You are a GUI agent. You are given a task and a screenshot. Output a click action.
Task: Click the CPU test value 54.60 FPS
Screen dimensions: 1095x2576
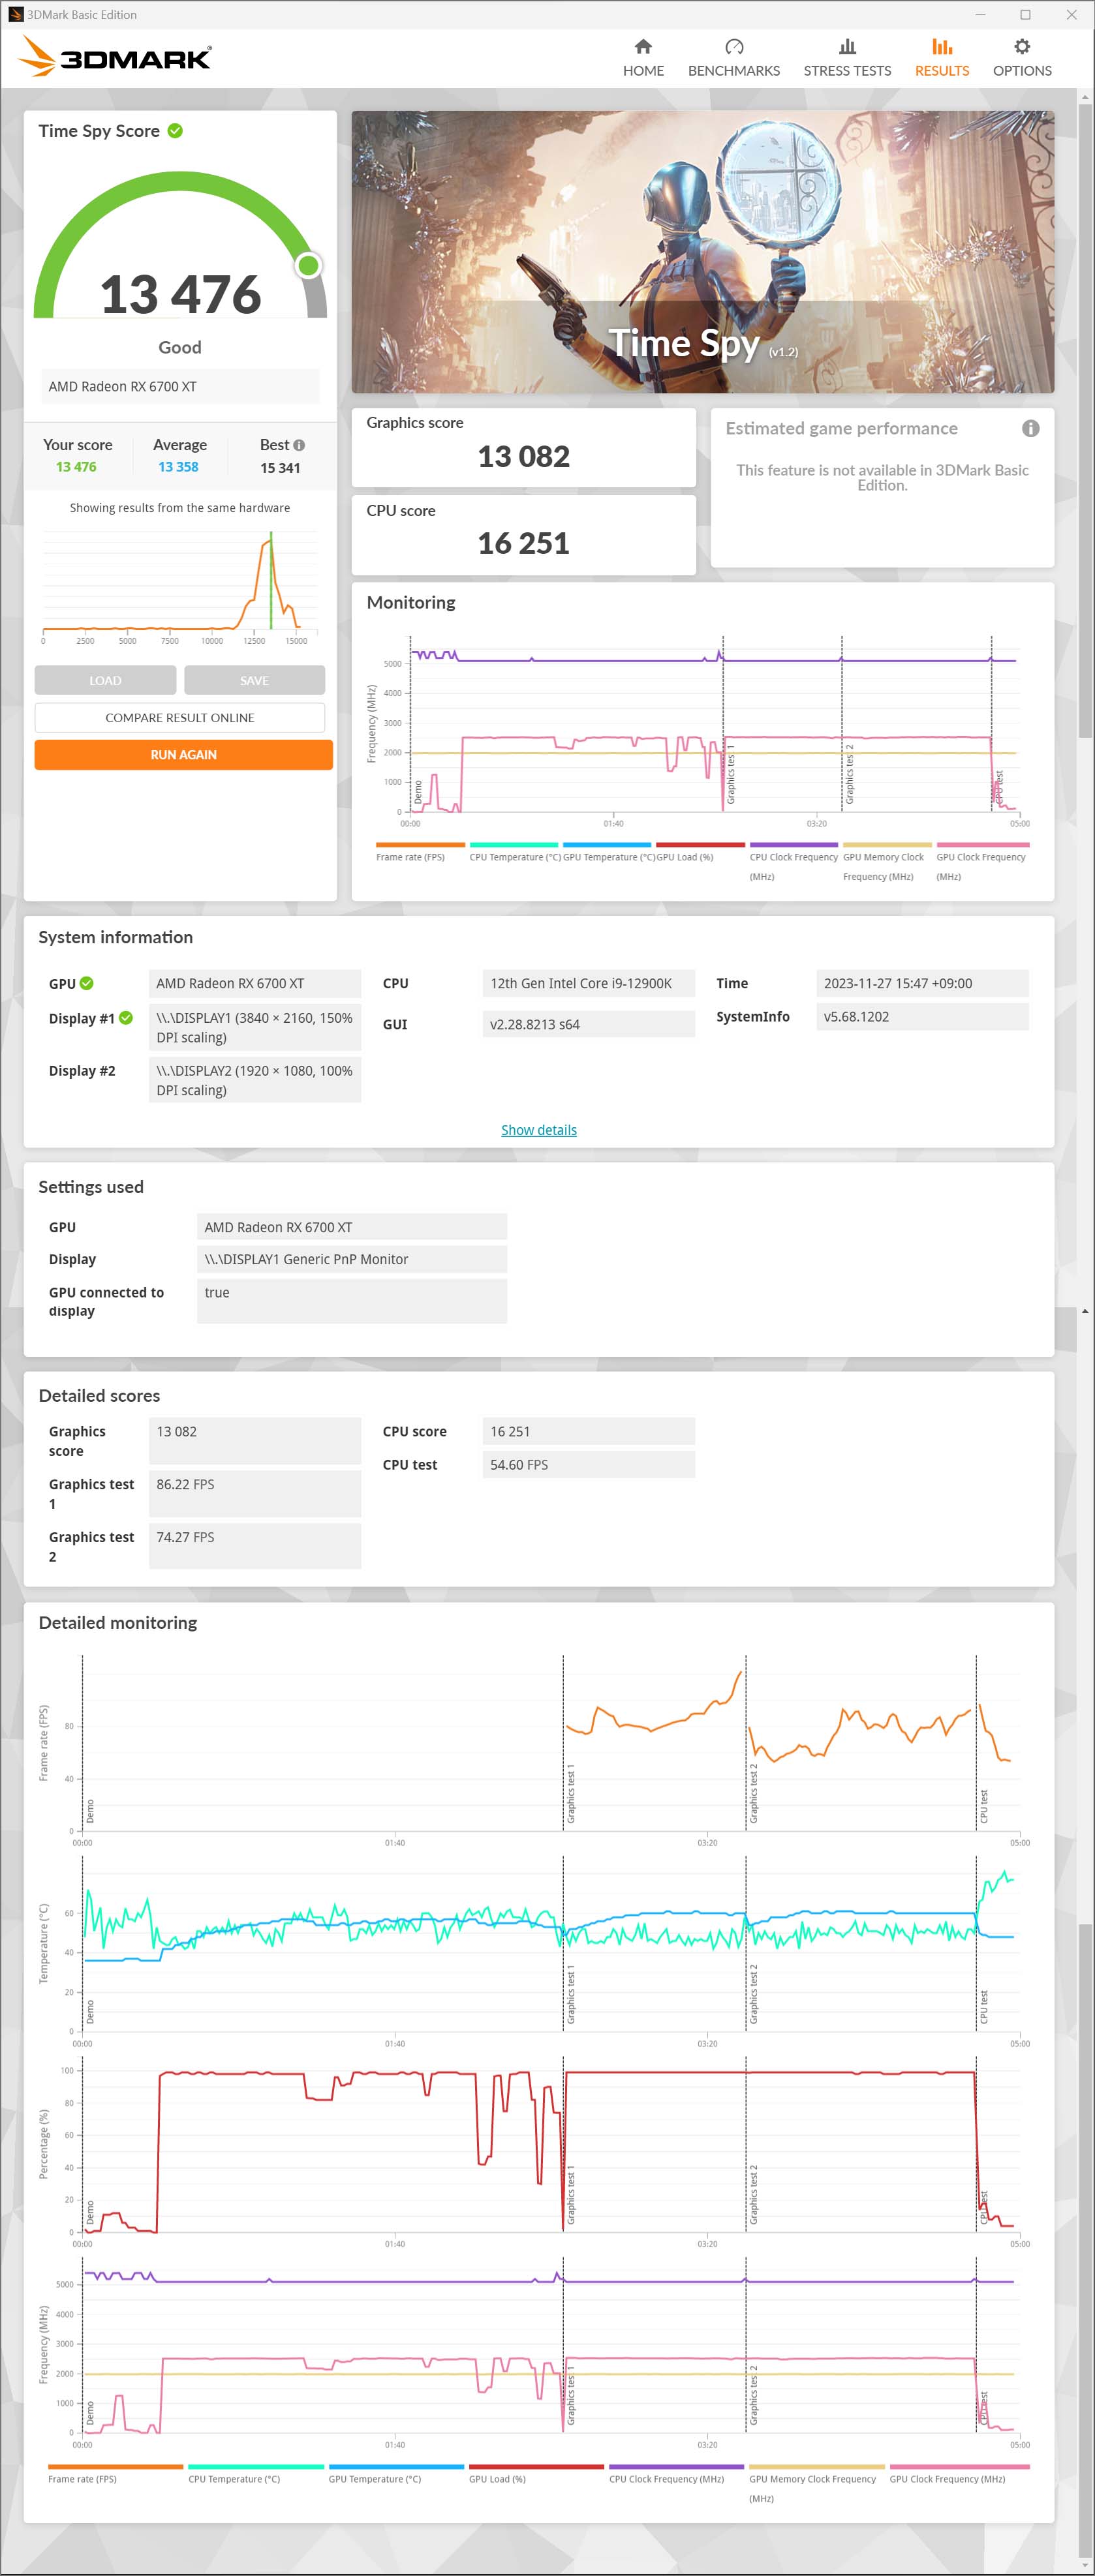pos(588,1464)
